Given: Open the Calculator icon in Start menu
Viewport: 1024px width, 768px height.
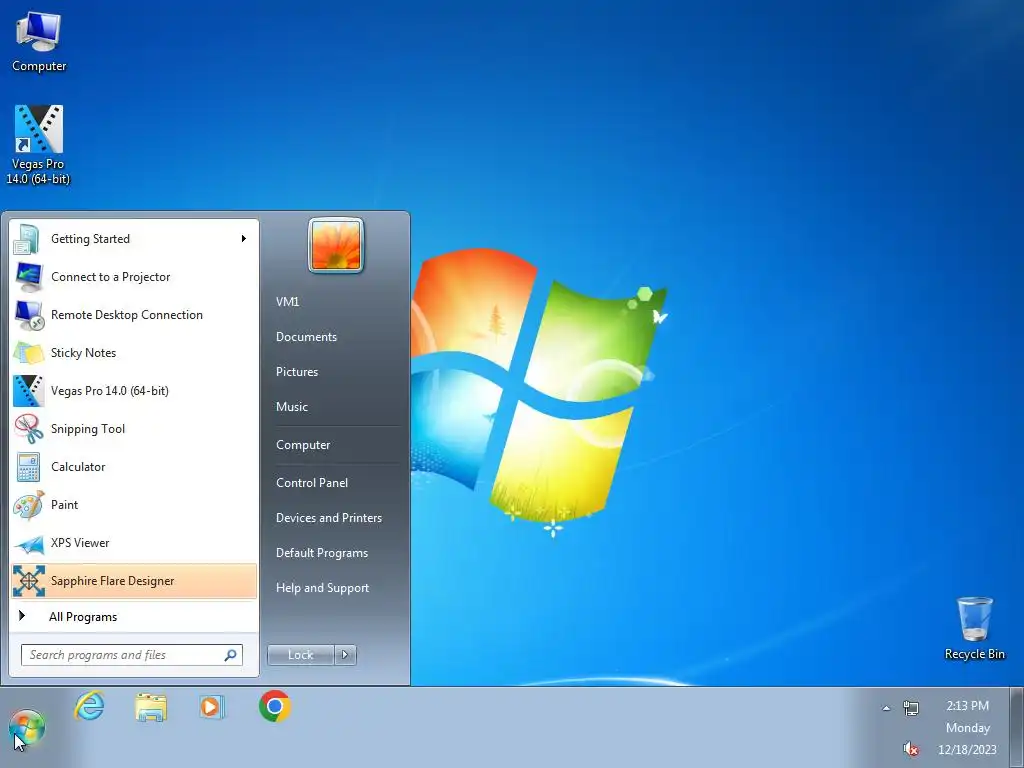Looking at the screenshot, I should tap(29, 466).
